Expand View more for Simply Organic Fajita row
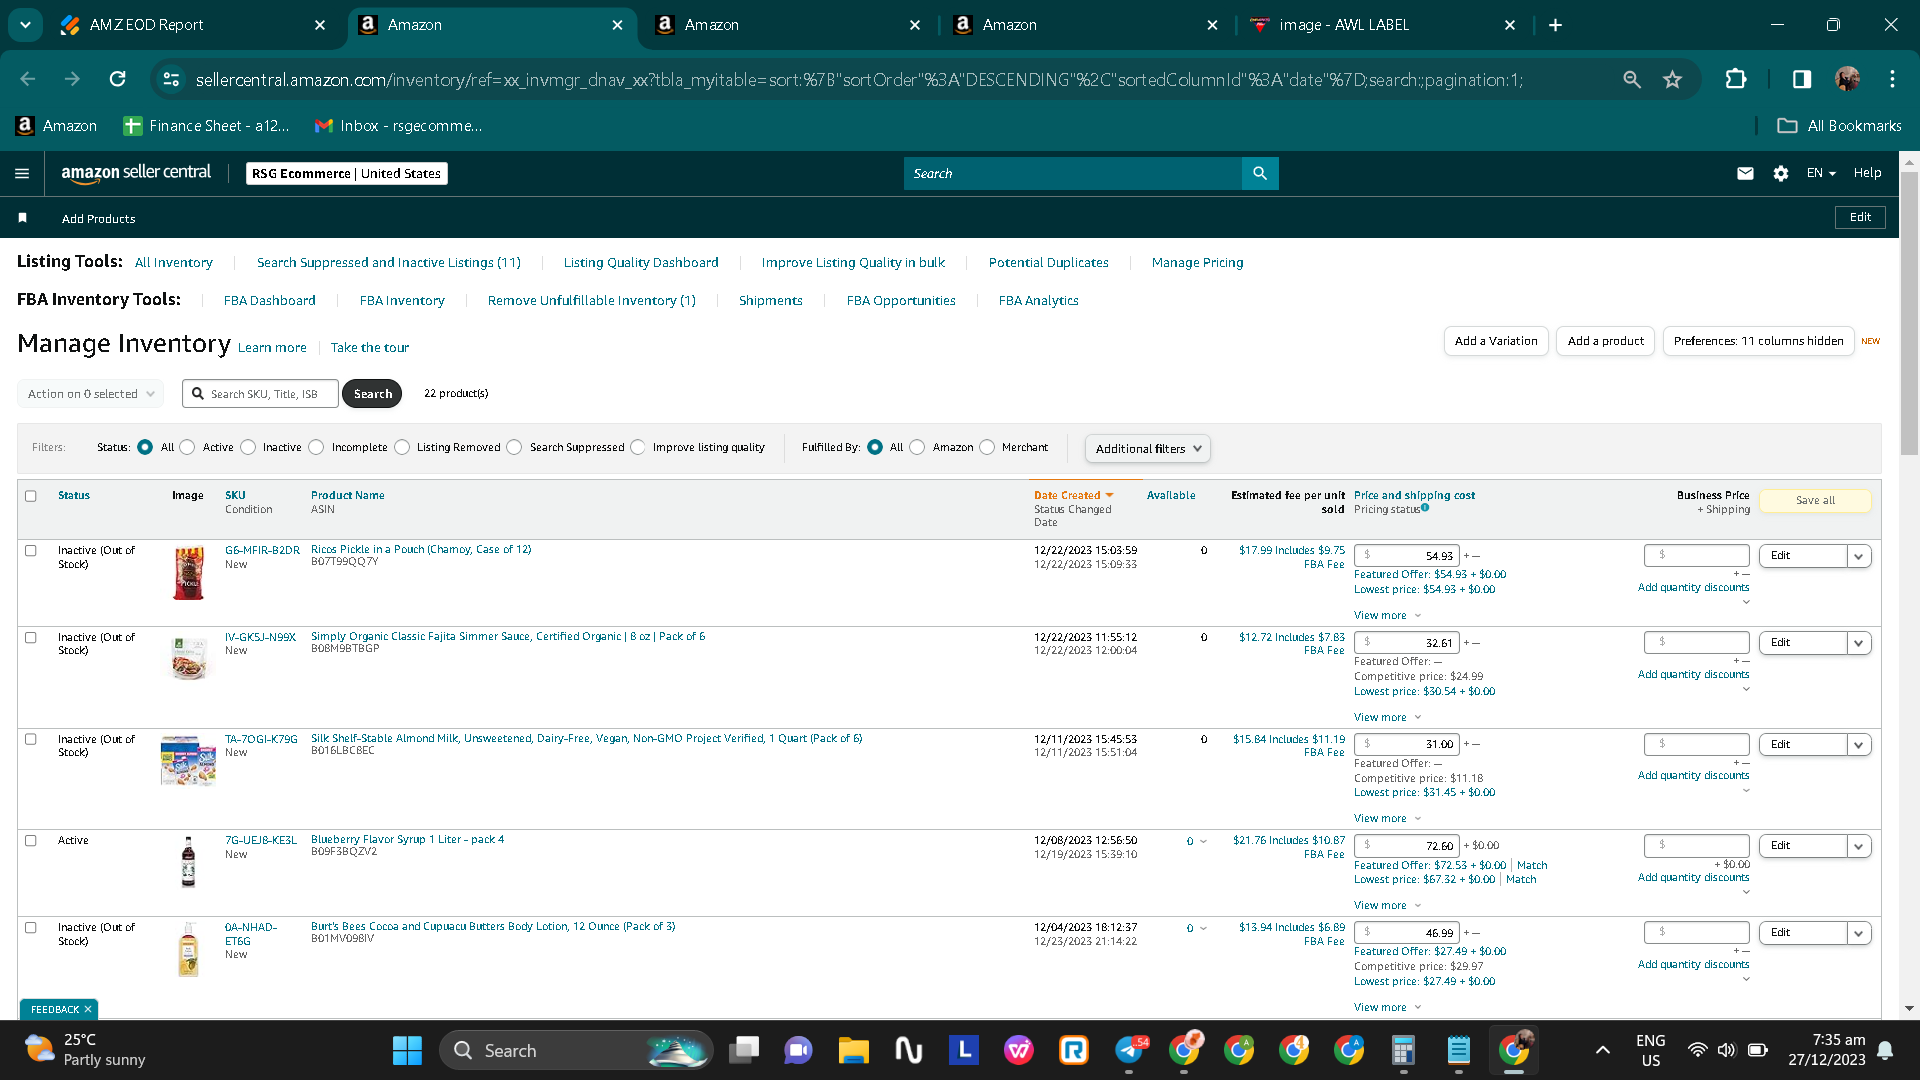The width and height of the screenshot is (1920, 1080). tap(1388, 717)
